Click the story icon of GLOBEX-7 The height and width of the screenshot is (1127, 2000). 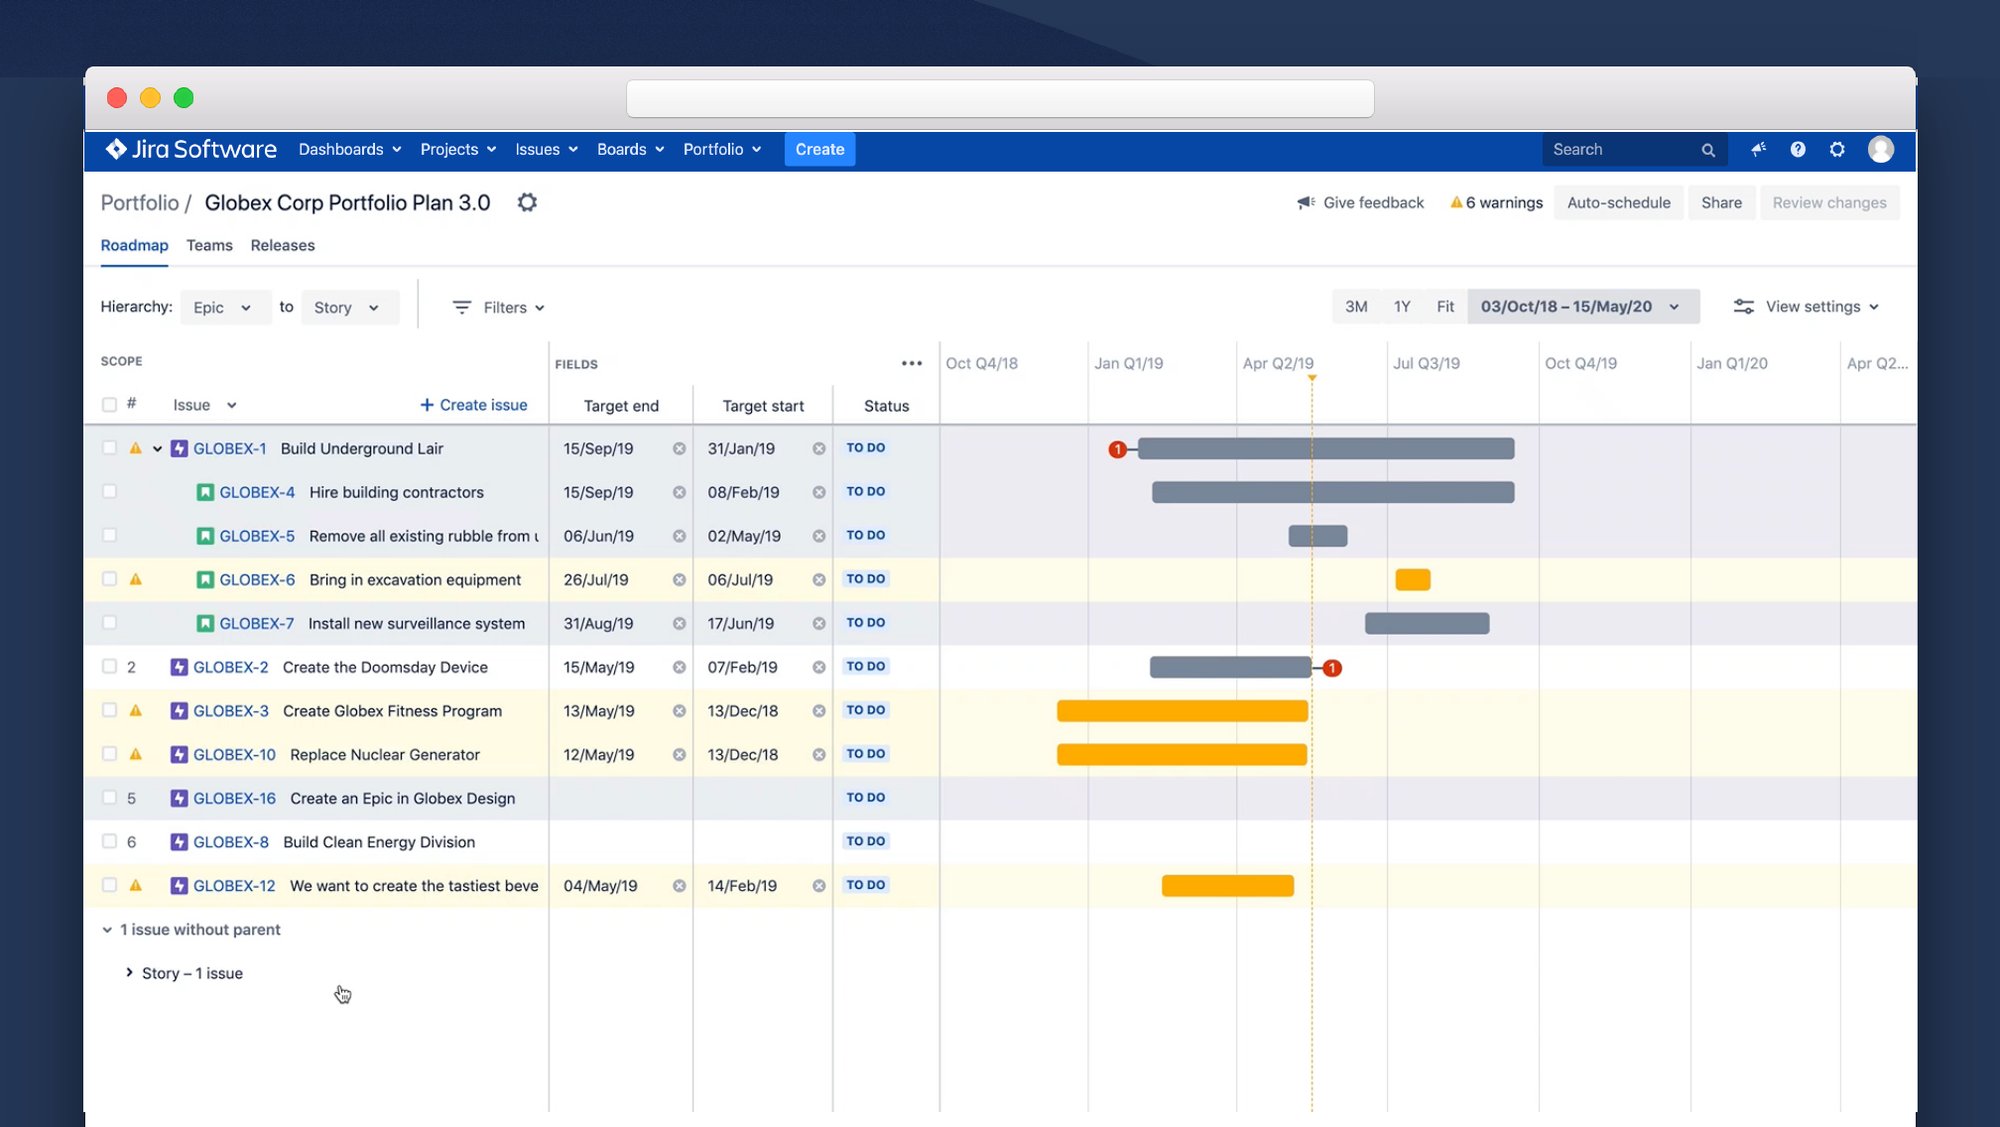(205, 624)
